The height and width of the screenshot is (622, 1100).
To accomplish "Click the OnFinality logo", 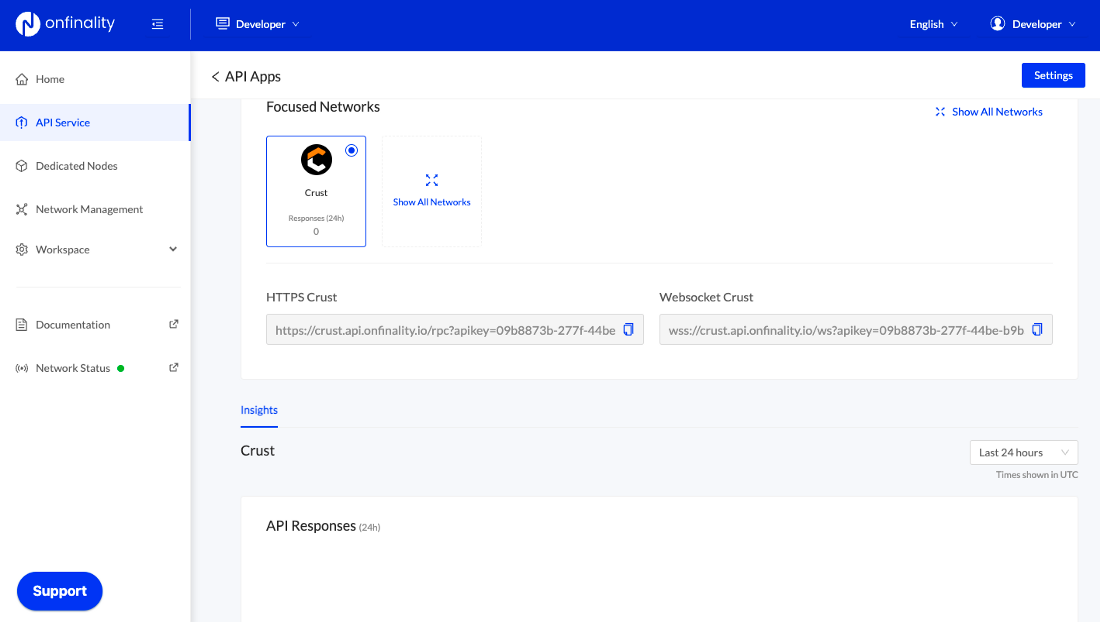I will coord(65,24).
